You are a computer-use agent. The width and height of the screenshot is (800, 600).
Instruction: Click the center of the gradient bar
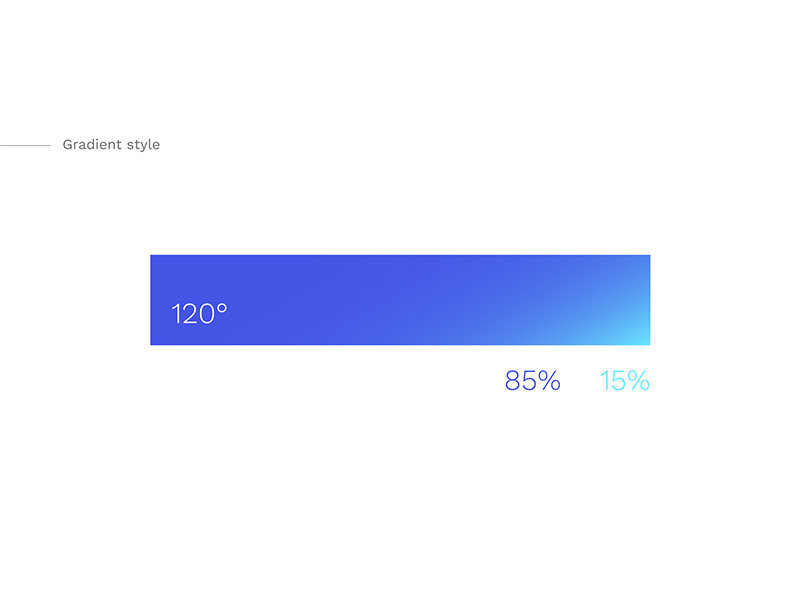tap(400, 300)
